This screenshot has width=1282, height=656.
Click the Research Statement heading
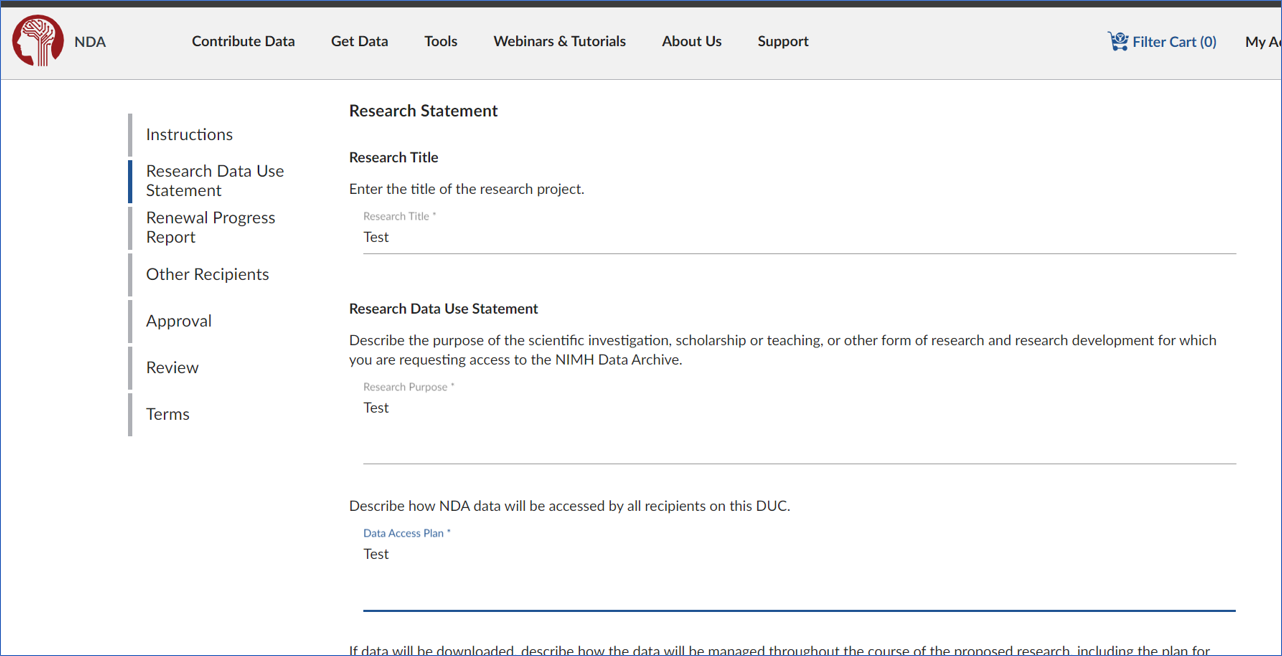coord(423,111)
